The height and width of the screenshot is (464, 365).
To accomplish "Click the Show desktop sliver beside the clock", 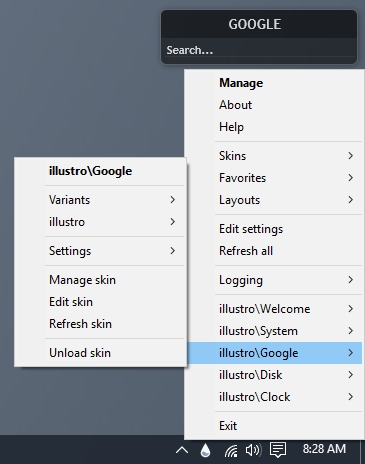I will pos(363,451).
